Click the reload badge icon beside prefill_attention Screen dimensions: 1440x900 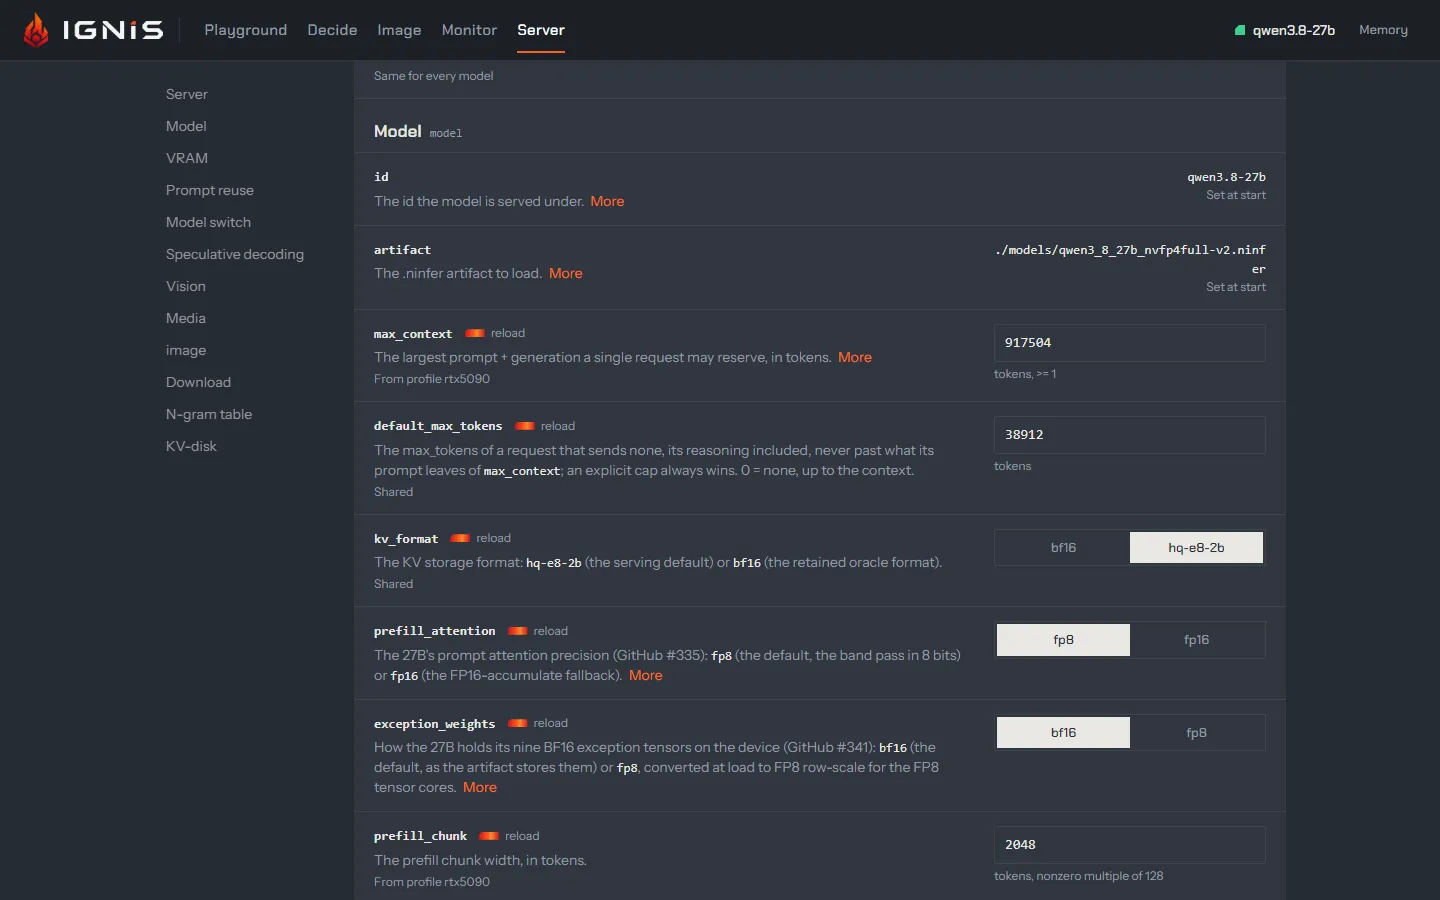click(x=518, y=631)
